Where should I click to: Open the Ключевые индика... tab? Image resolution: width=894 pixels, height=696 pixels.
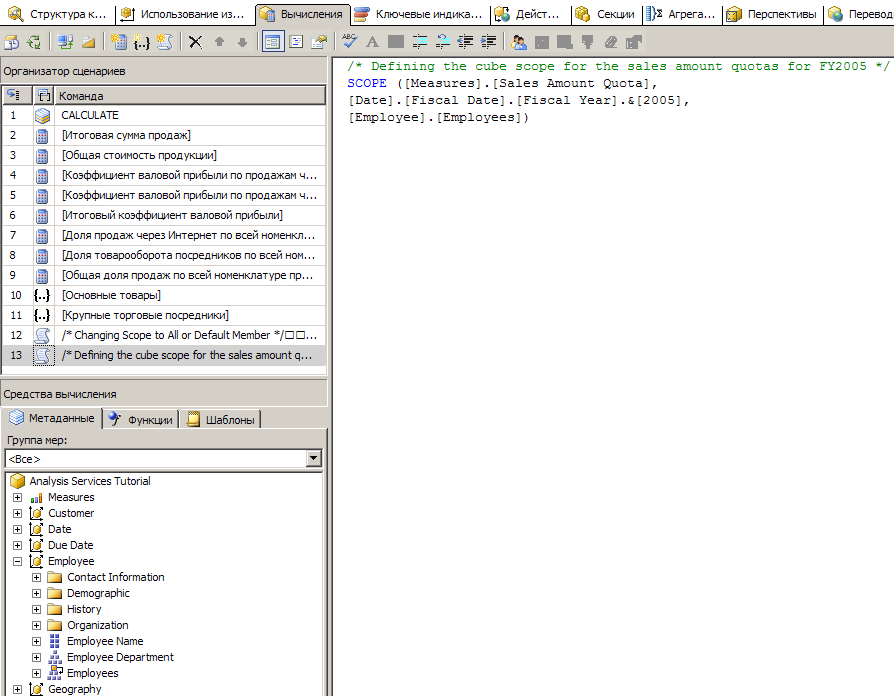coord(419,14)
